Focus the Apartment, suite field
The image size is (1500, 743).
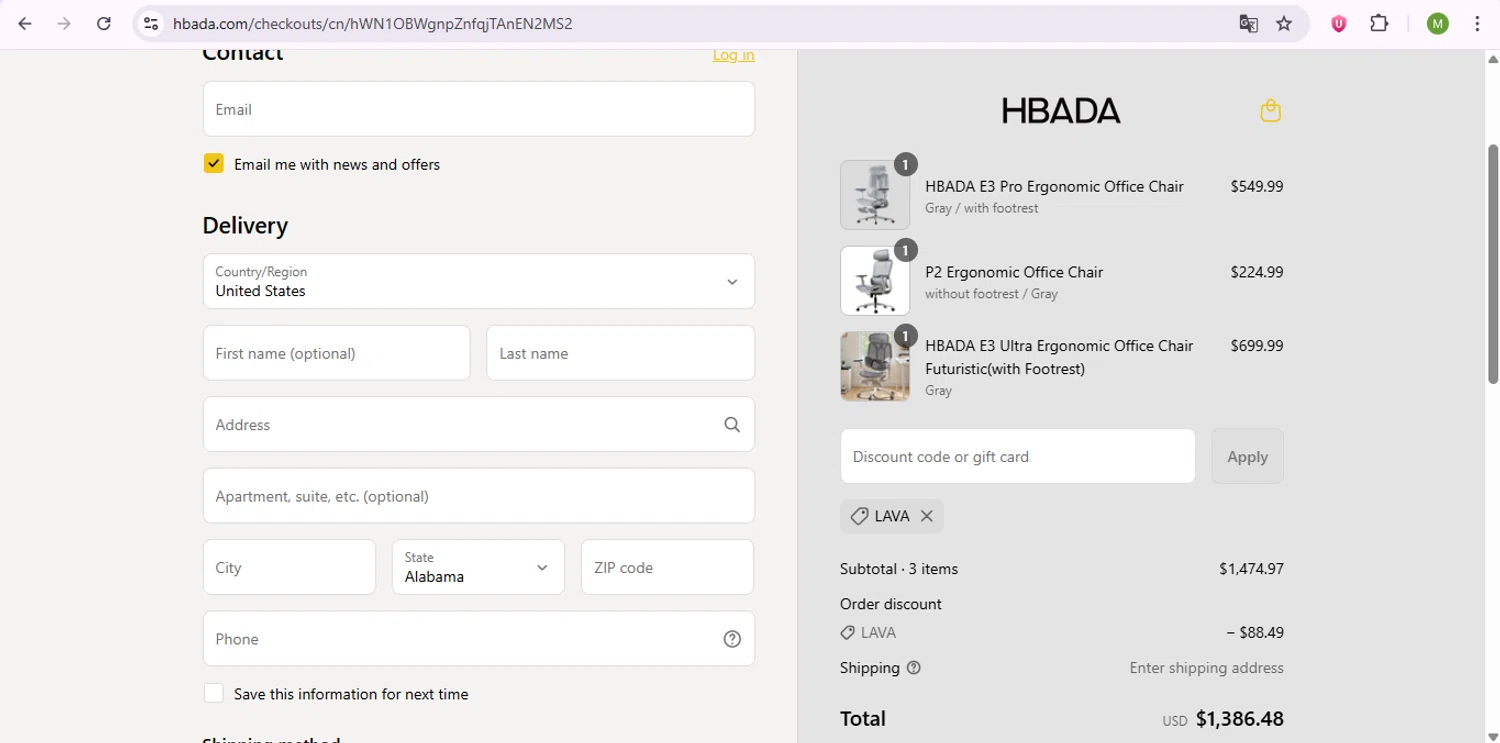(x=479, y=496)
